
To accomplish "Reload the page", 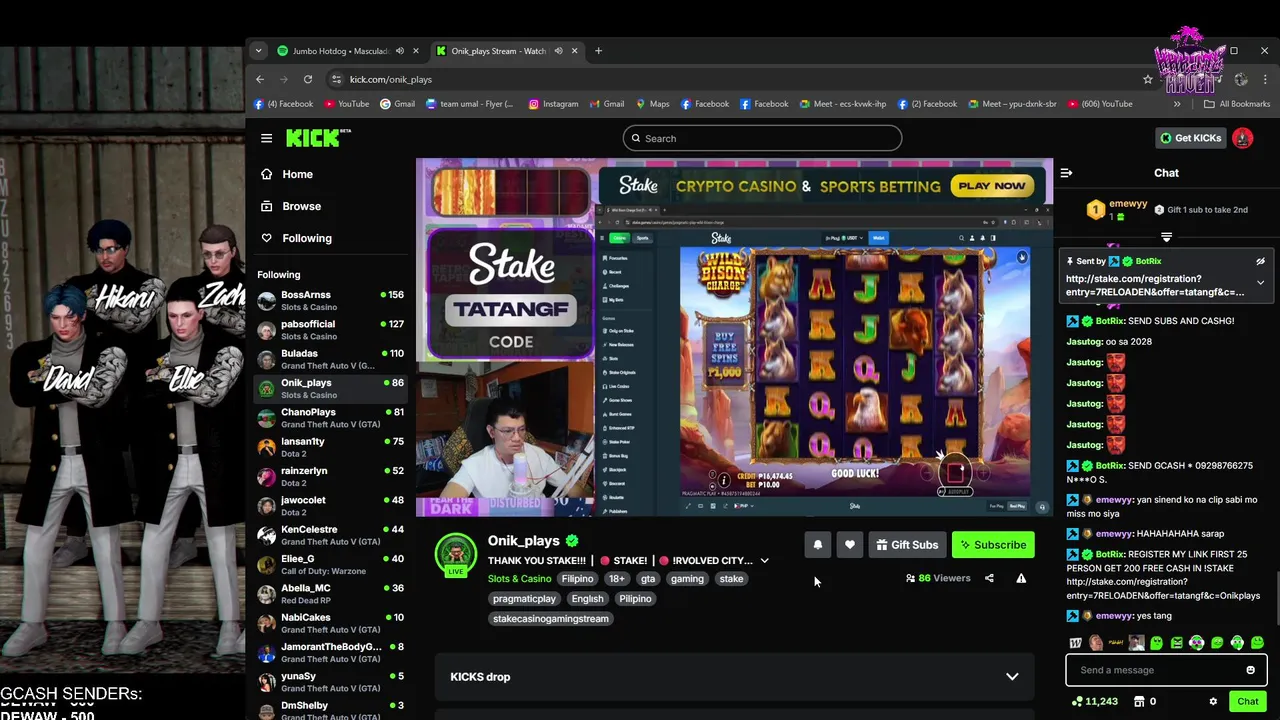I will pyautogui.click(x=308, y=79).
